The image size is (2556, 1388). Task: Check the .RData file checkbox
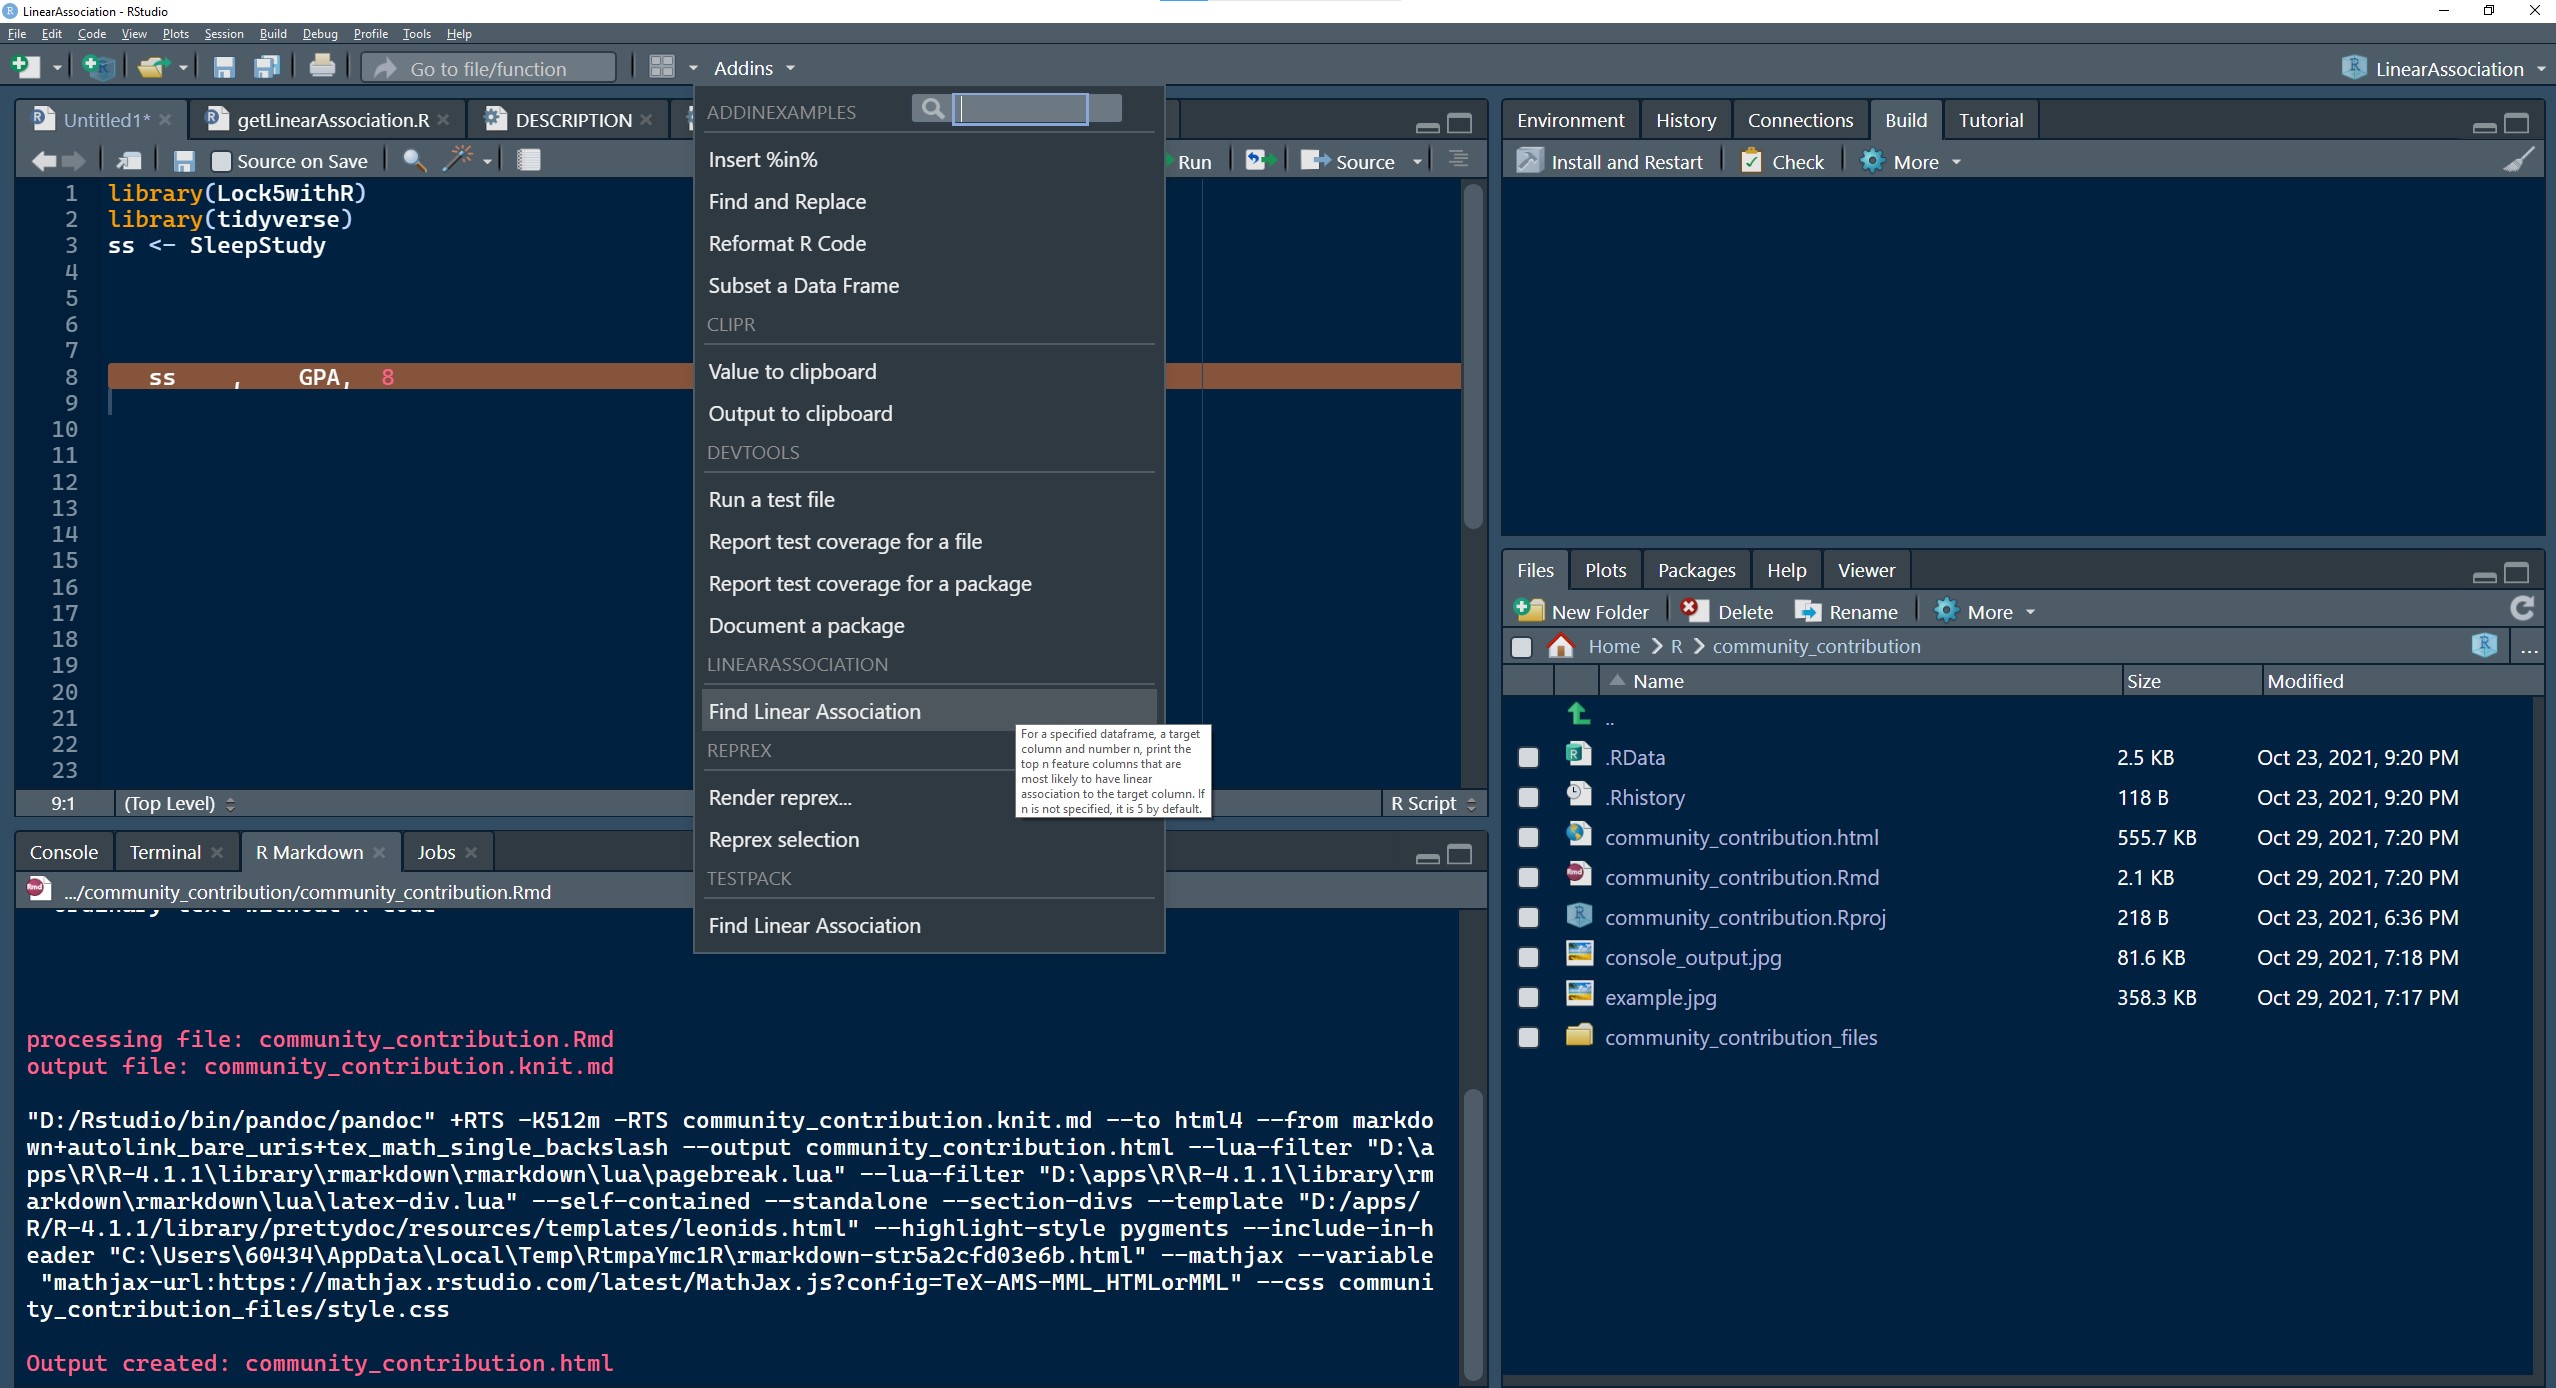[x=1528, y=758]
